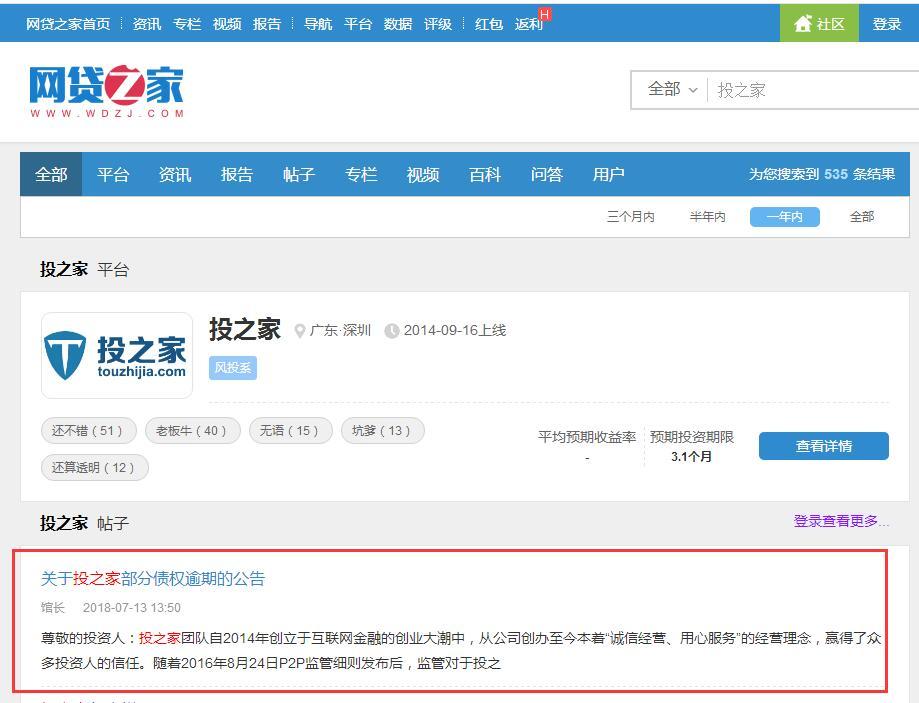Switch to the 平台 results tab

coord(113,174)
